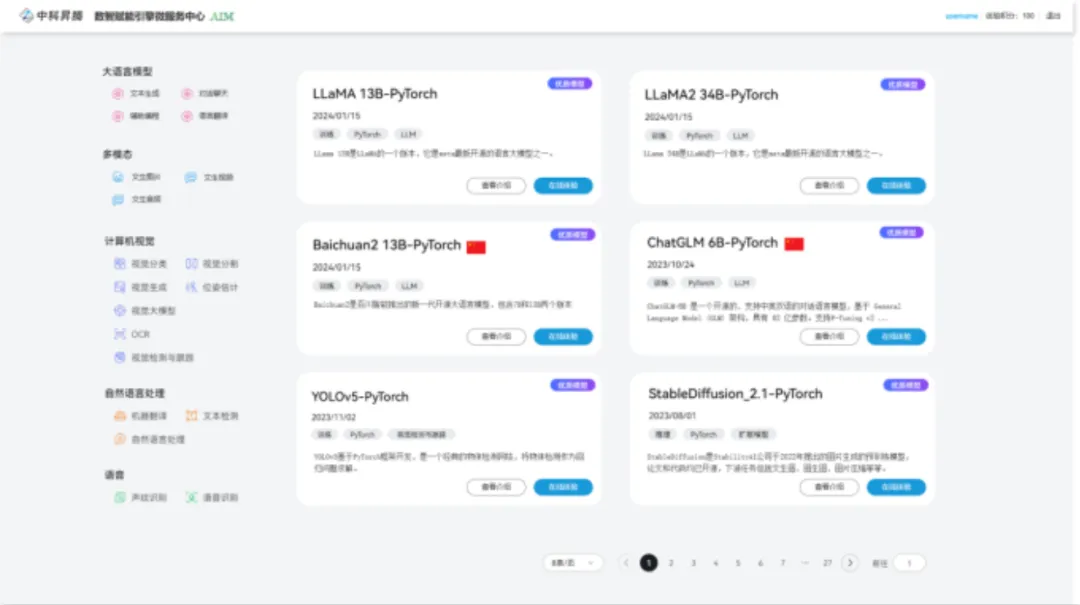Click the 视觉大模型 sidebar icon
Viewport: 1080px width, 605px height.
(119, 311)
